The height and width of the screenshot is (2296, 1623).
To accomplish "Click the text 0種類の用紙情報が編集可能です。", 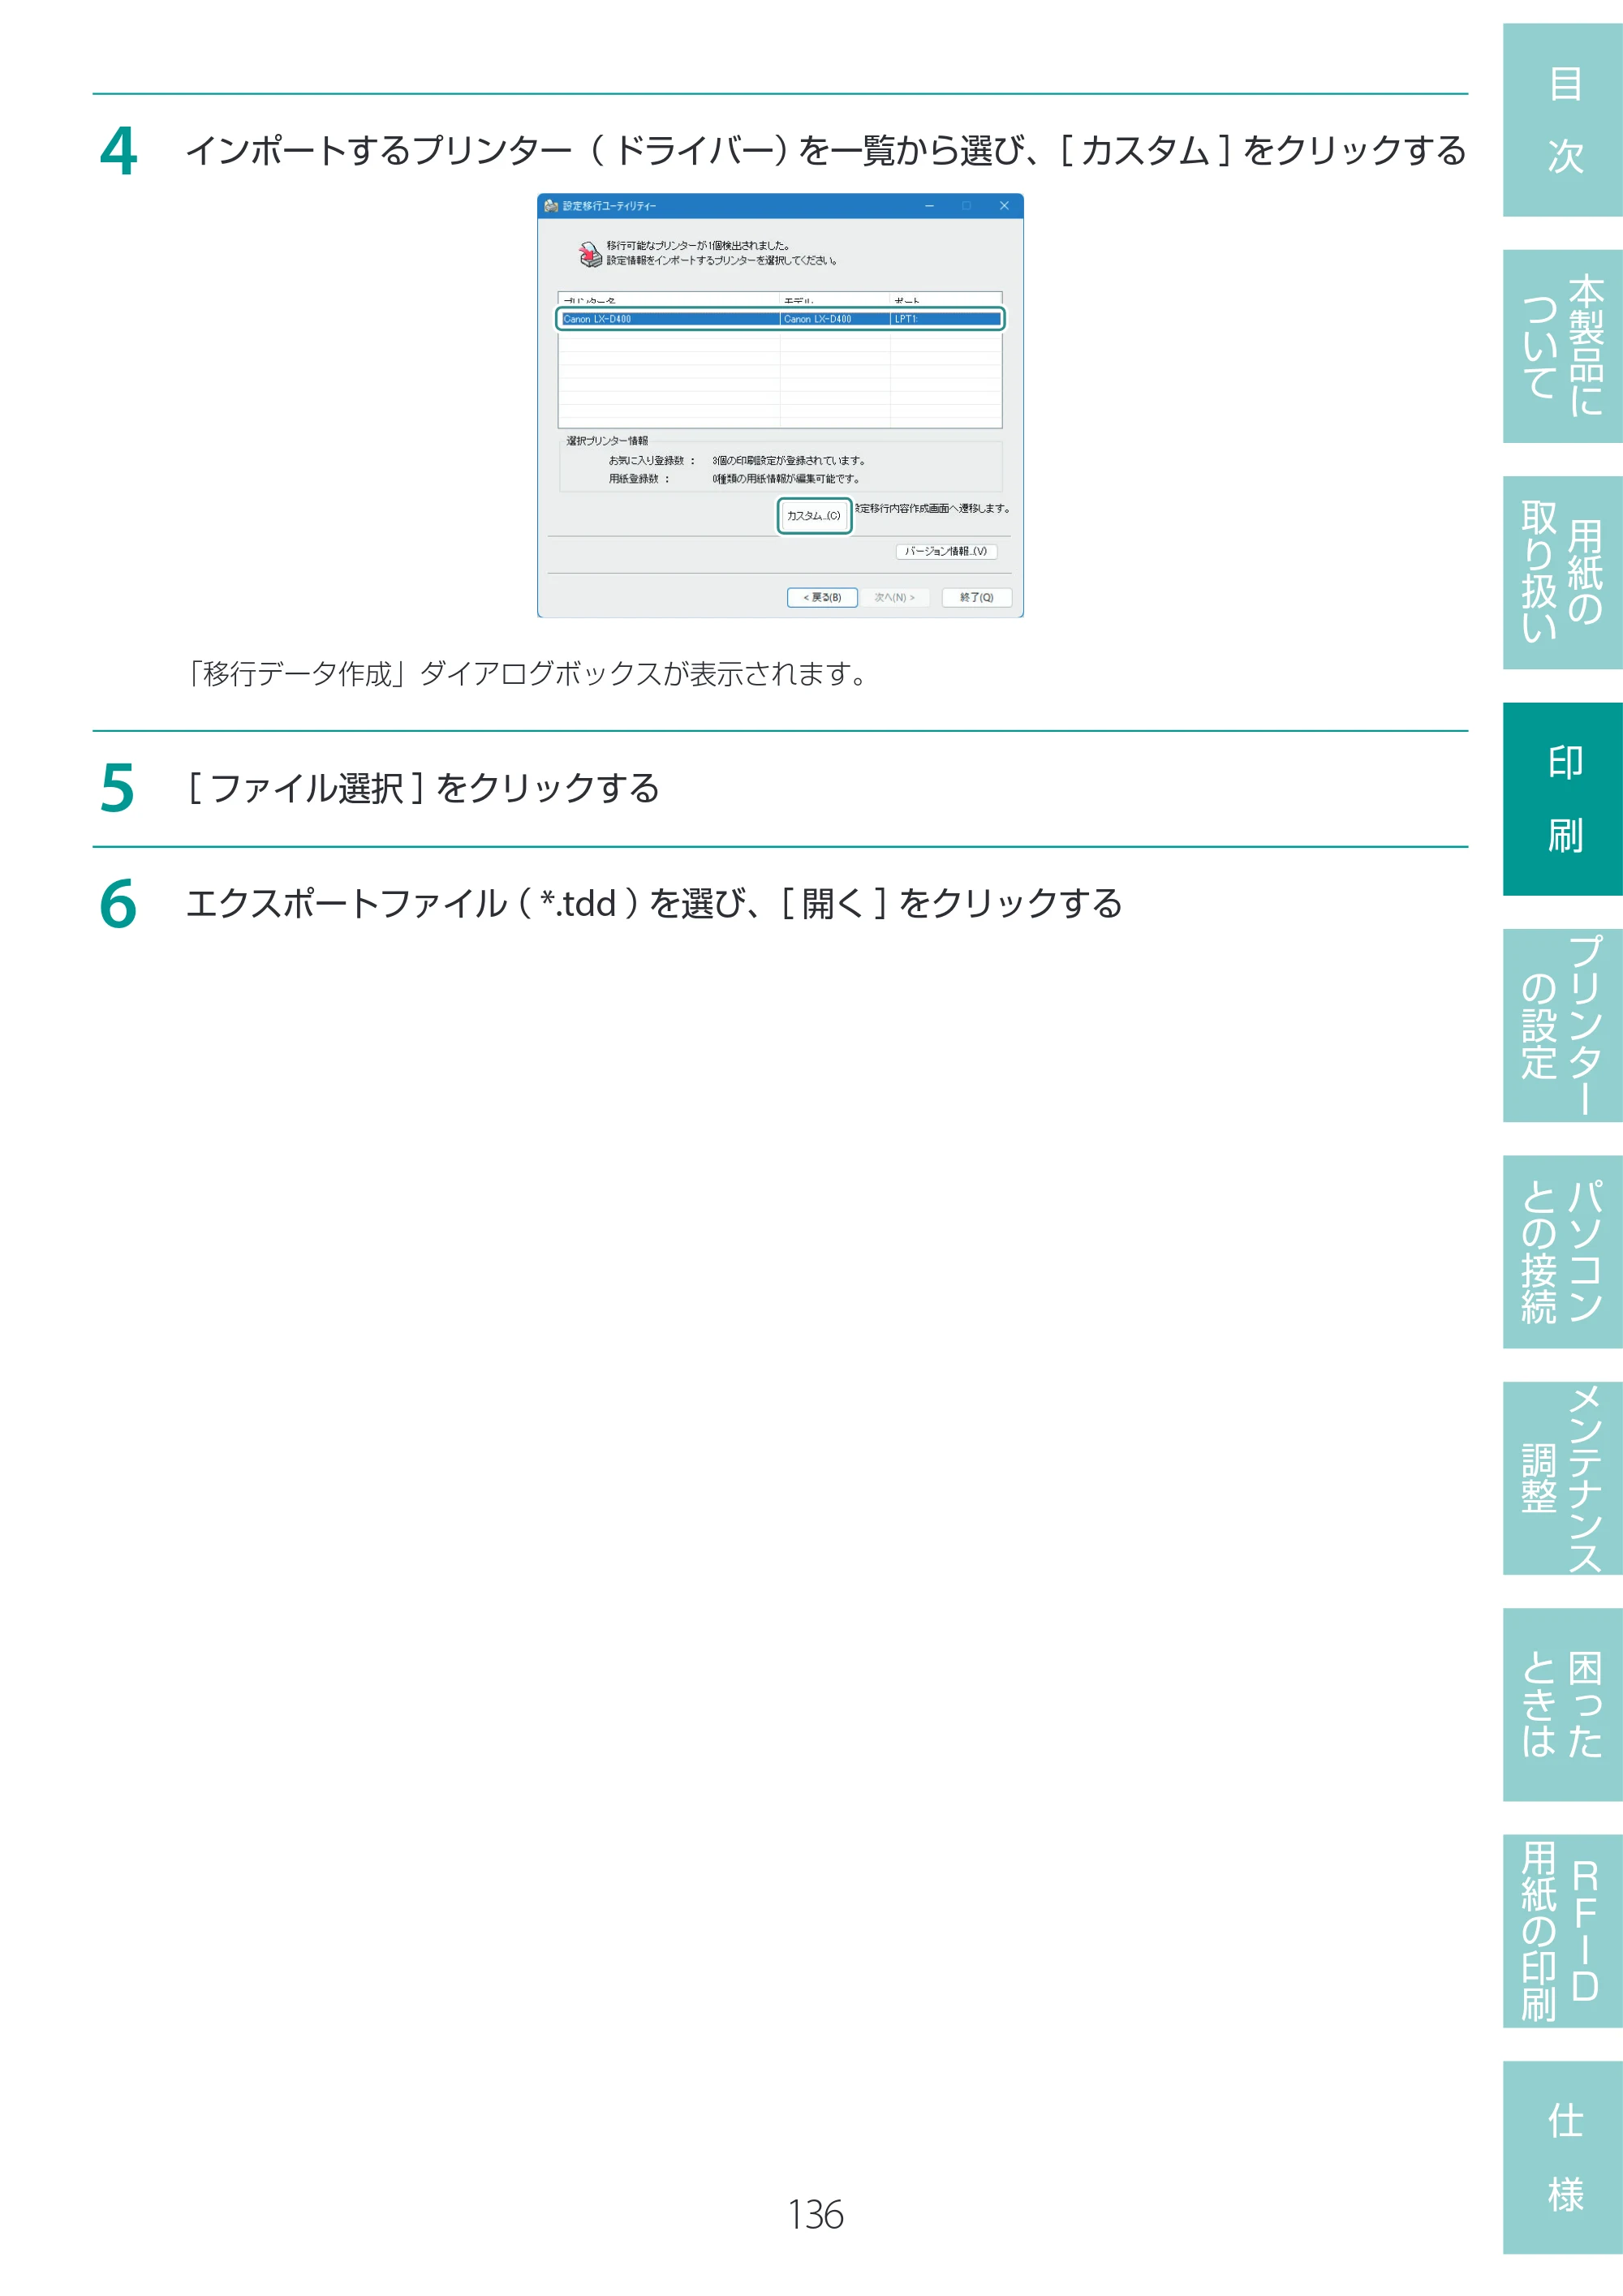I will tap(786, 479).
